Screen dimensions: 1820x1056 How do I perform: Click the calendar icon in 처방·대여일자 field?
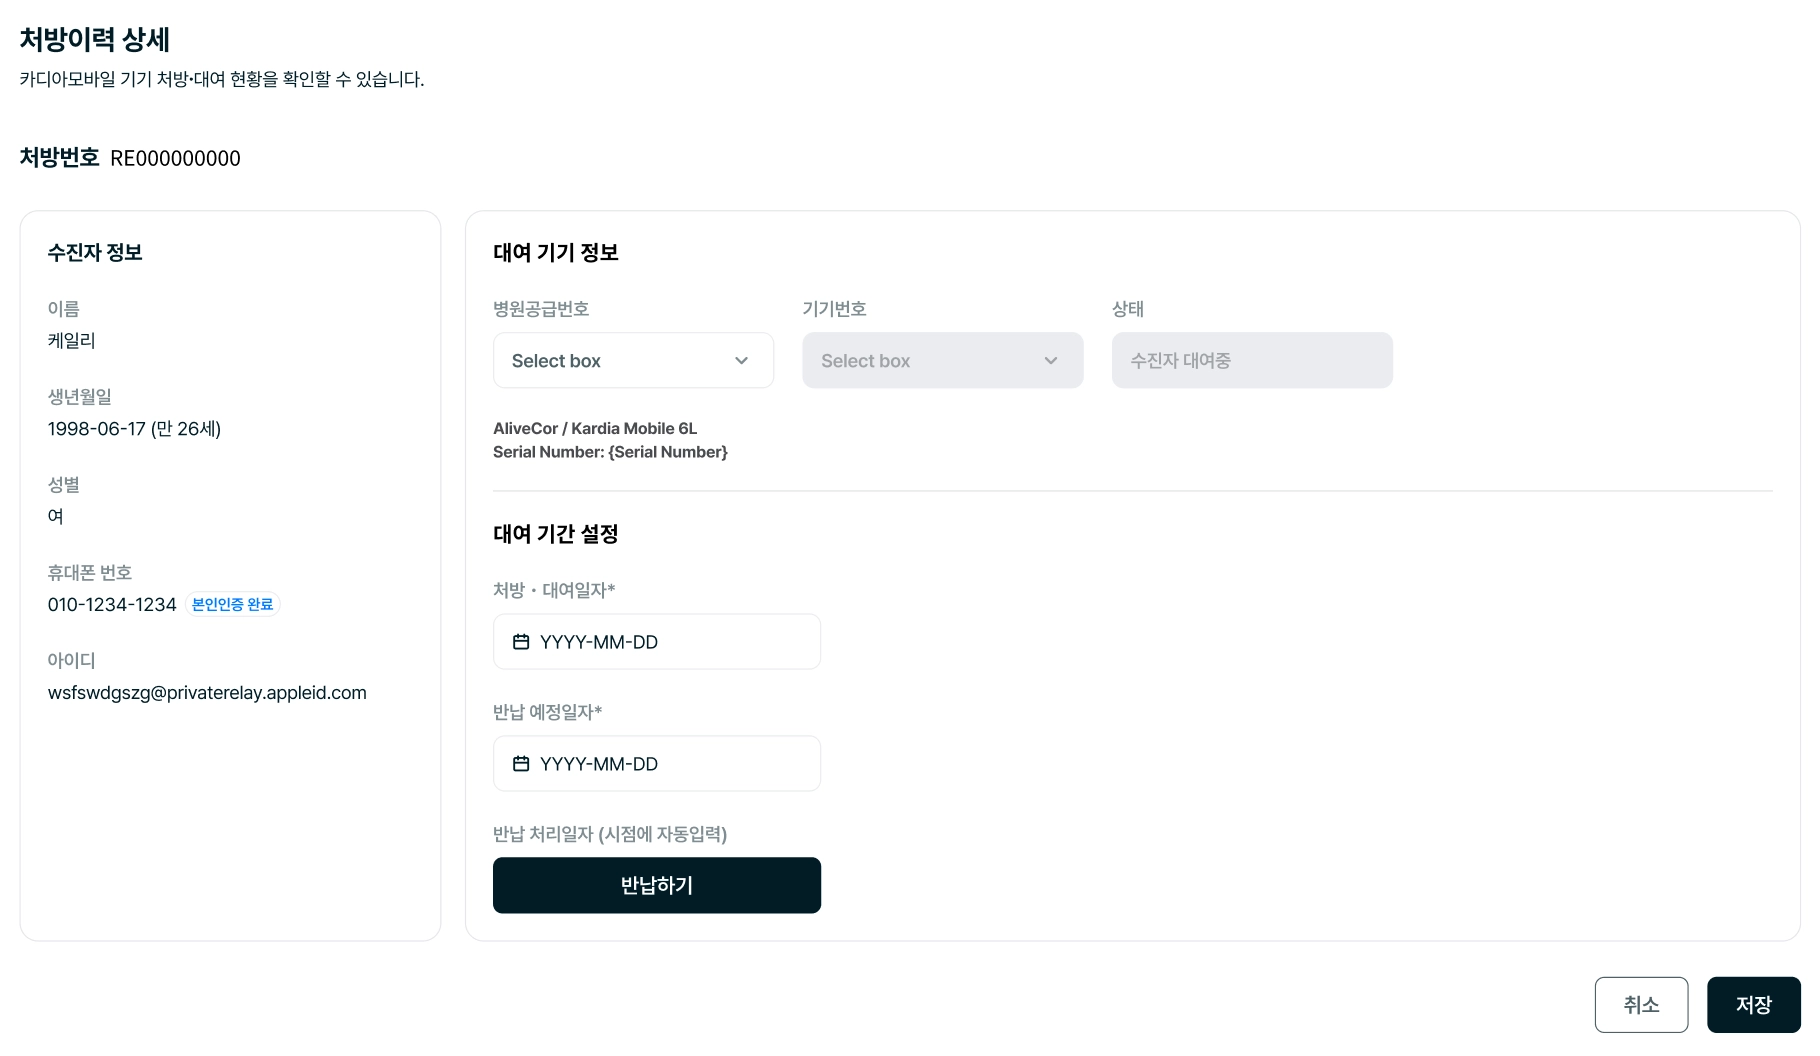click(x=521, y=642)
